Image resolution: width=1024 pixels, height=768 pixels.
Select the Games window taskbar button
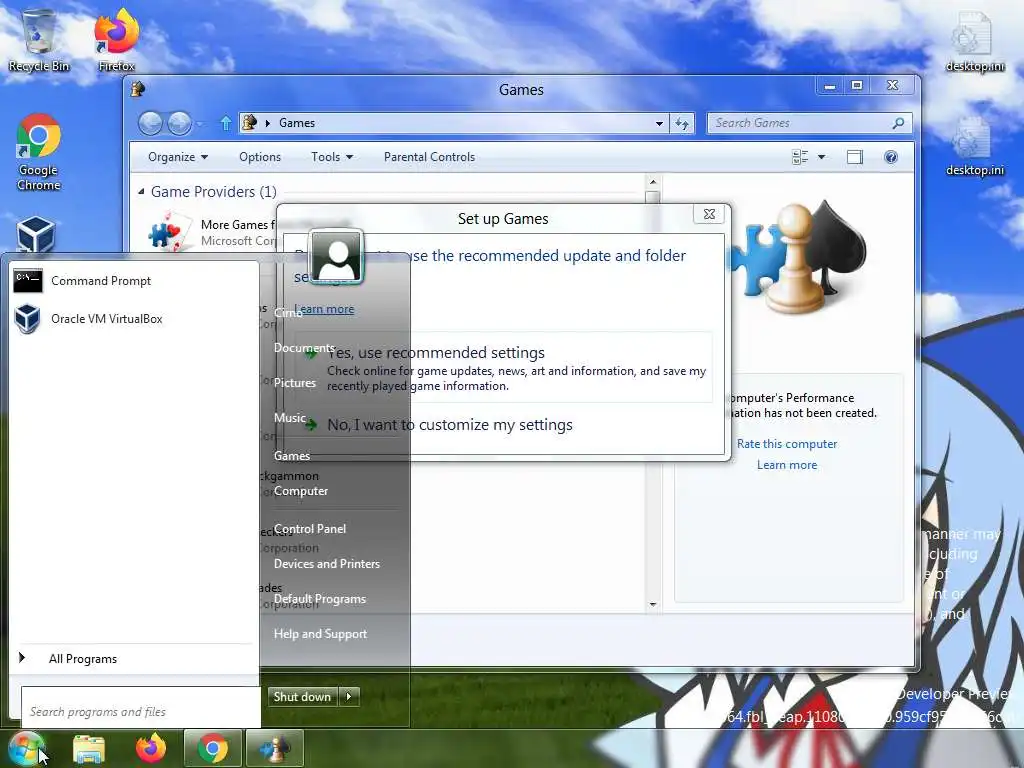(x=274, y=748)
